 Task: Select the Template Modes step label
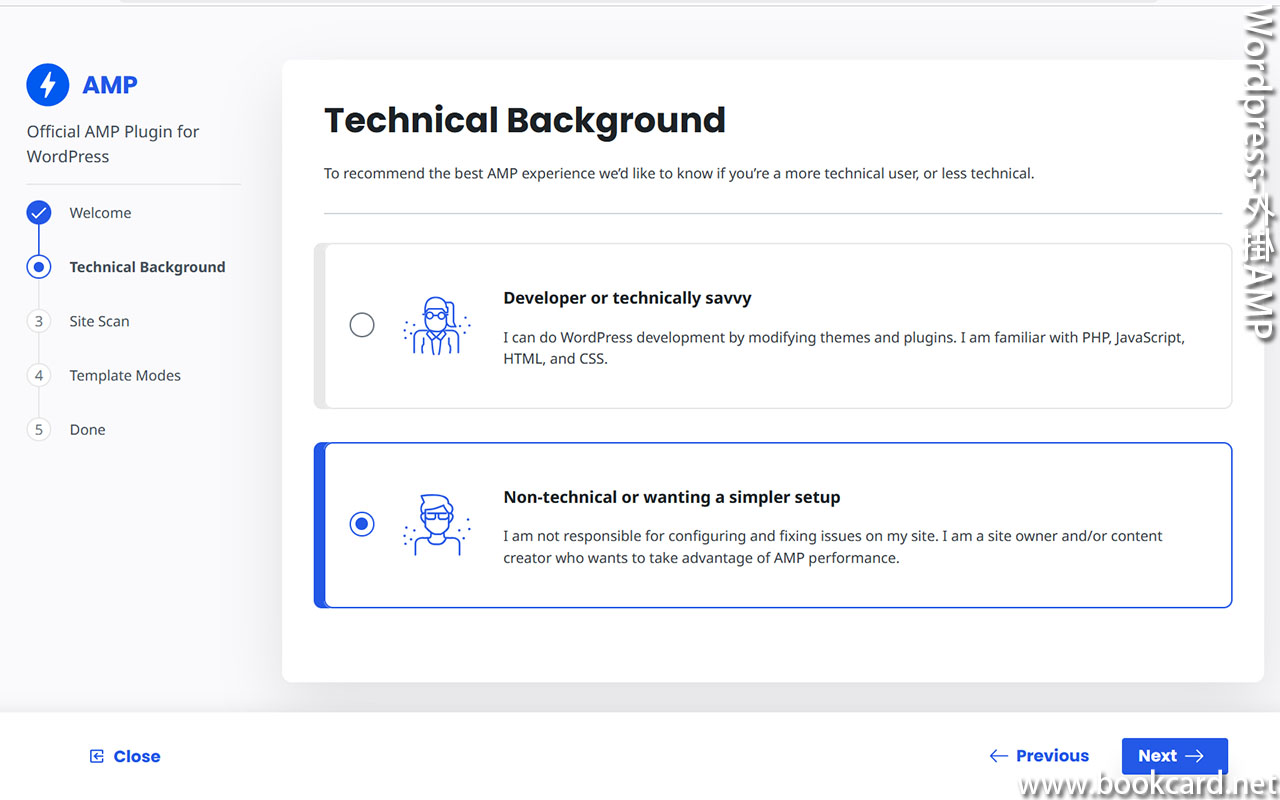click(125, 376)
